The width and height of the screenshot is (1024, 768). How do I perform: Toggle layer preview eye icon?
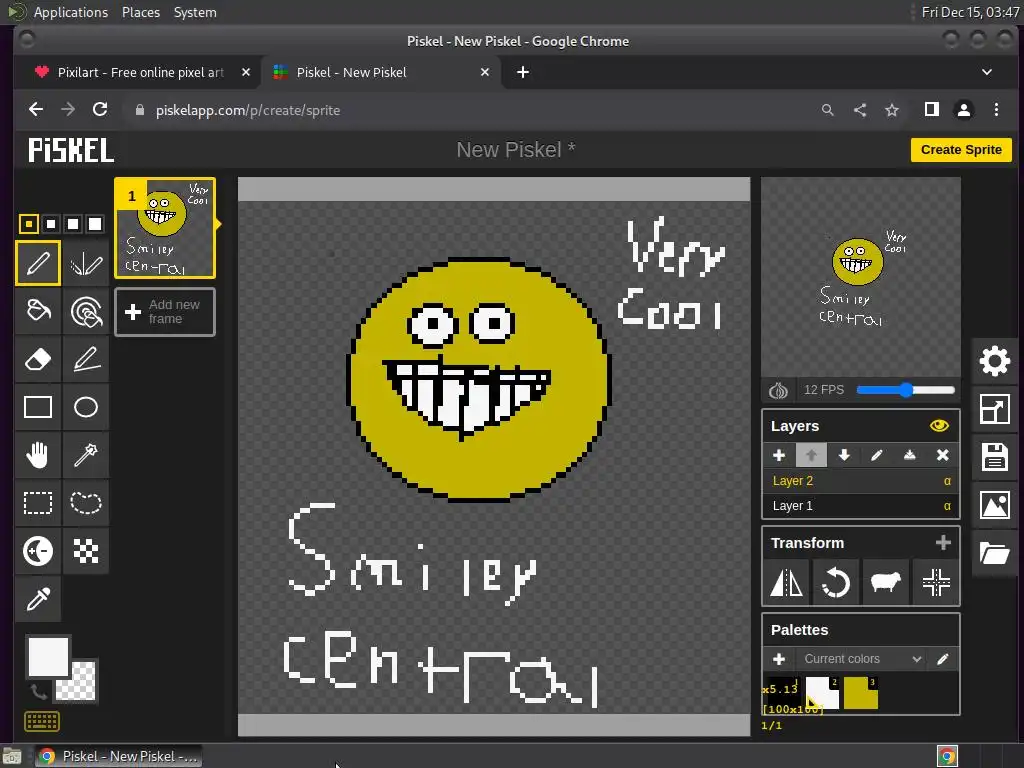pos(939,426)
